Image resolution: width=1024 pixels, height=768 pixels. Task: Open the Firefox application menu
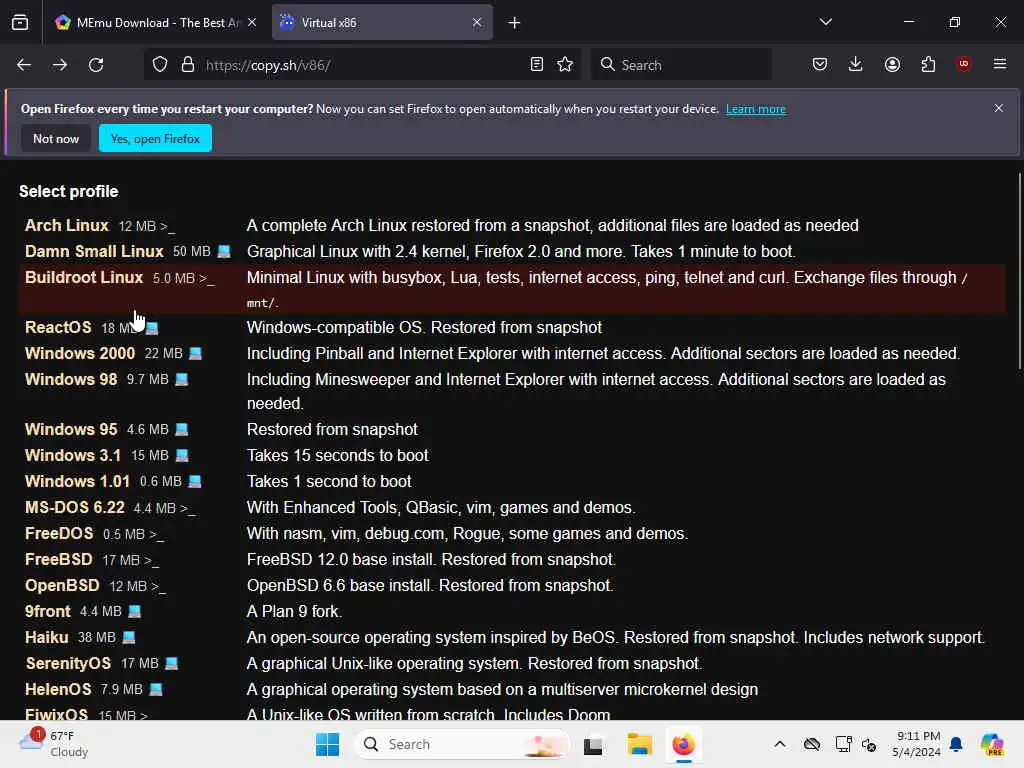pos(1000,63)
